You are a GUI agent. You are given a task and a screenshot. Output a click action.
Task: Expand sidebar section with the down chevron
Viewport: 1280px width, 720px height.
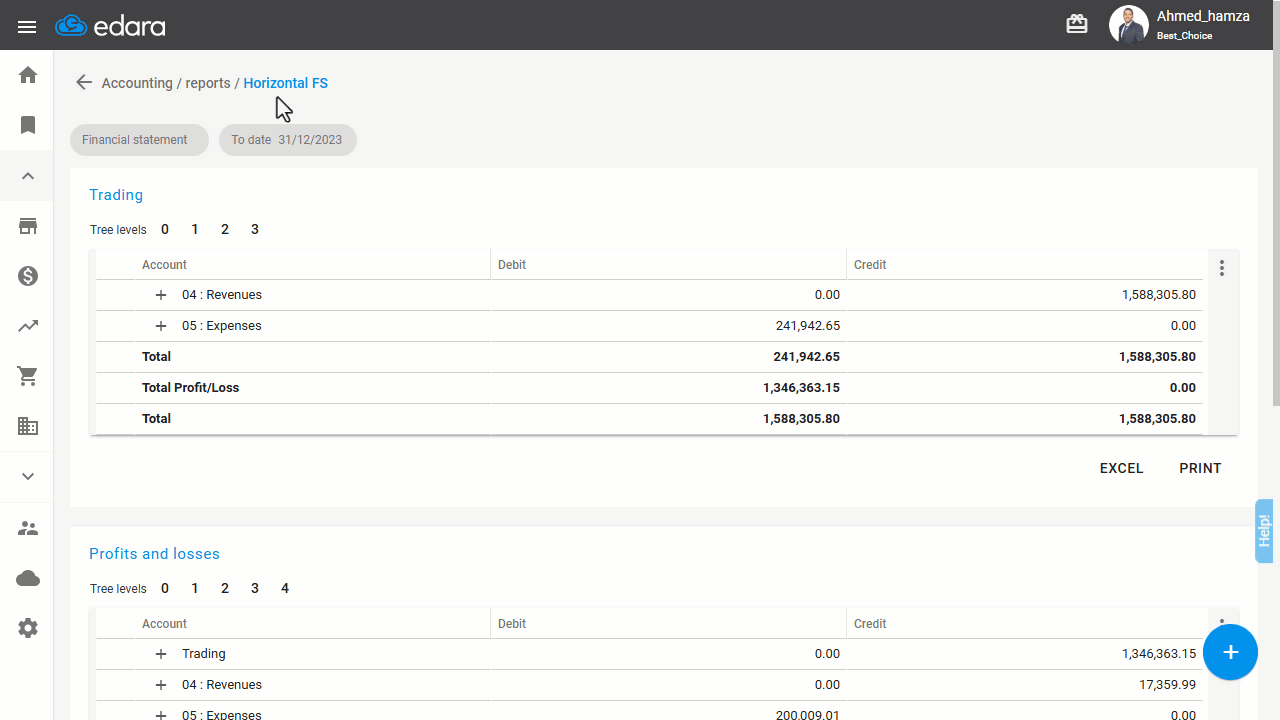pyautogui.click(x=28, y=476)
